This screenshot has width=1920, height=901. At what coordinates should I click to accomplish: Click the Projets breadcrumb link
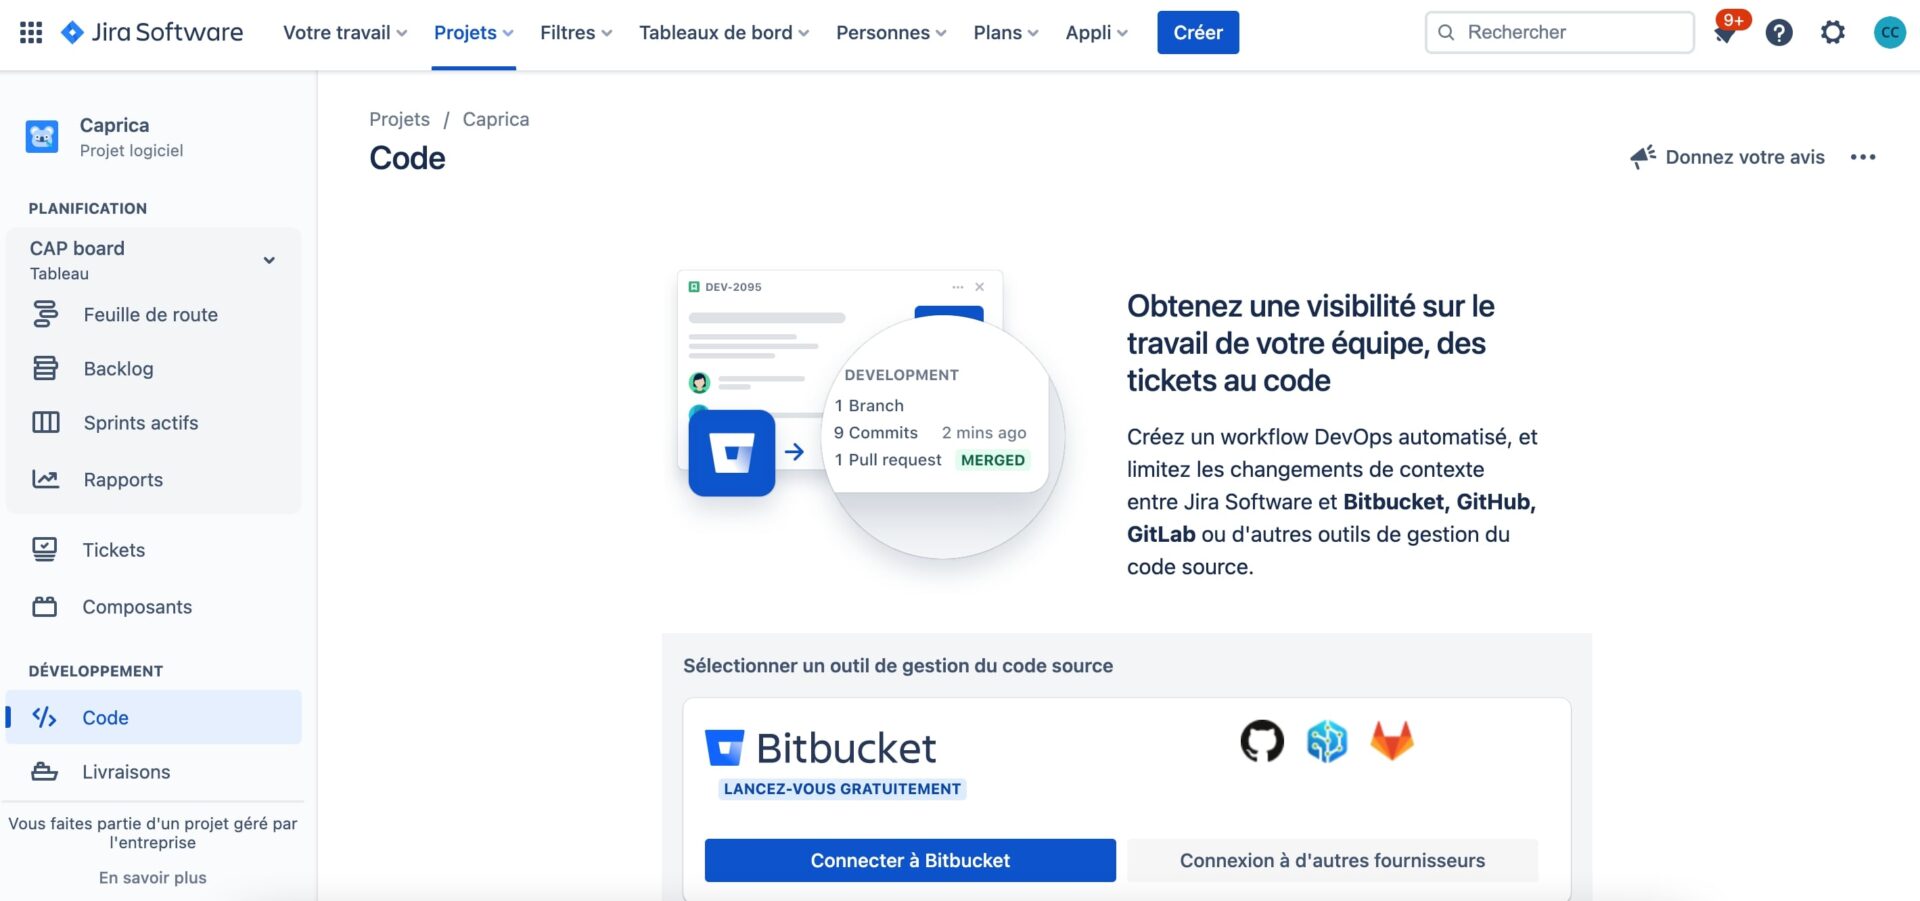point(399,119)
